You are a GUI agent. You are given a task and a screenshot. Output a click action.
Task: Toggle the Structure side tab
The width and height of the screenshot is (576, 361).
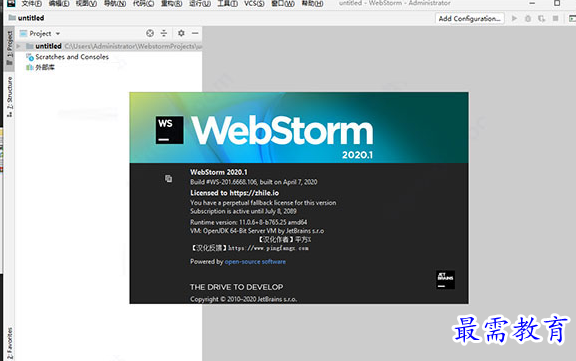click(x=10, y=97)
